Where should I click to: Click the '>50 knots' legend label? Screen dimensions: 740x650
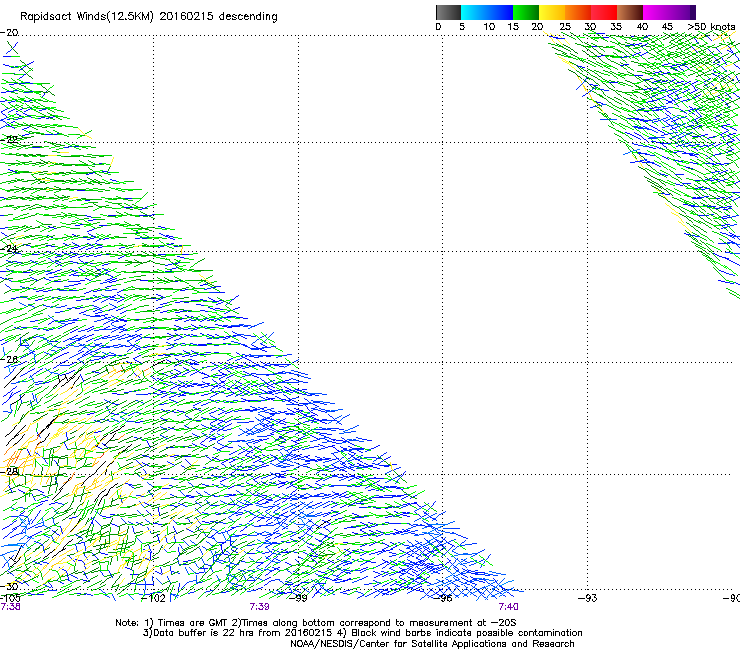[x=711, y=27]
